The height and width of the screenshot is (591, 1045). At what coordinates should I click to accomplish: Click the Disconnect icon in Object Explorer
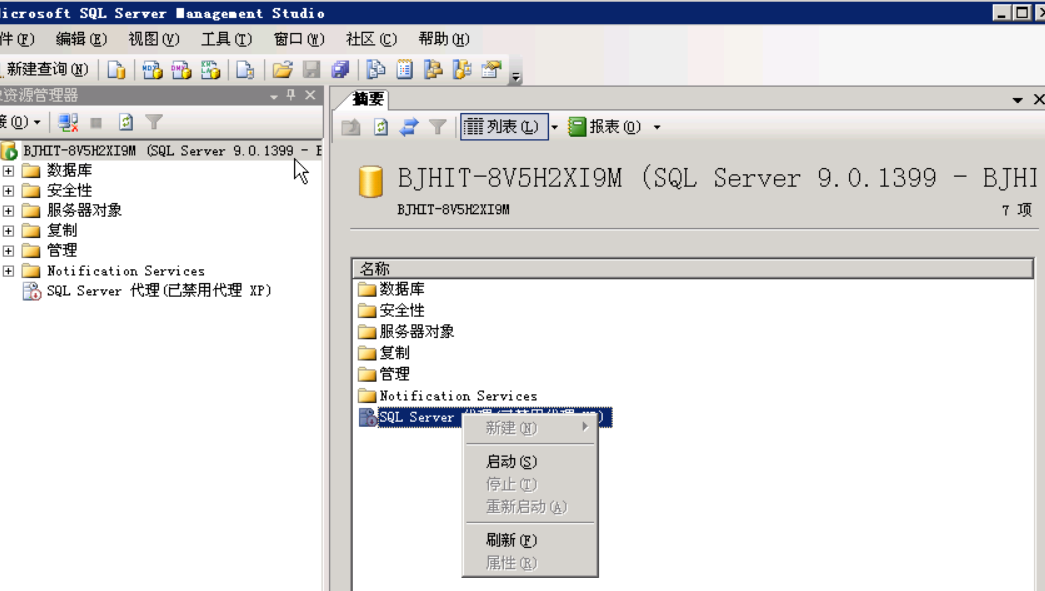(x=68, y=123)
